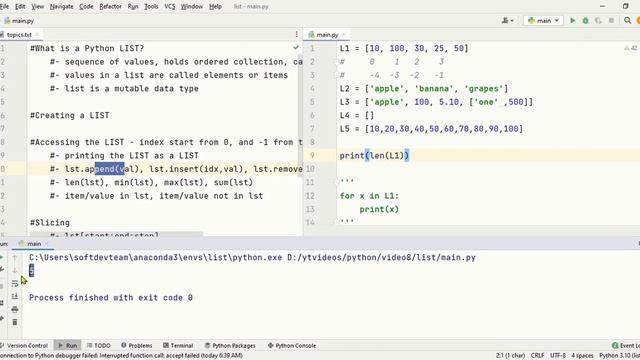Screen dimensions: 640x360
Task: Click the Python 3.10 interpreter status widget
Action: coord(619,356)
